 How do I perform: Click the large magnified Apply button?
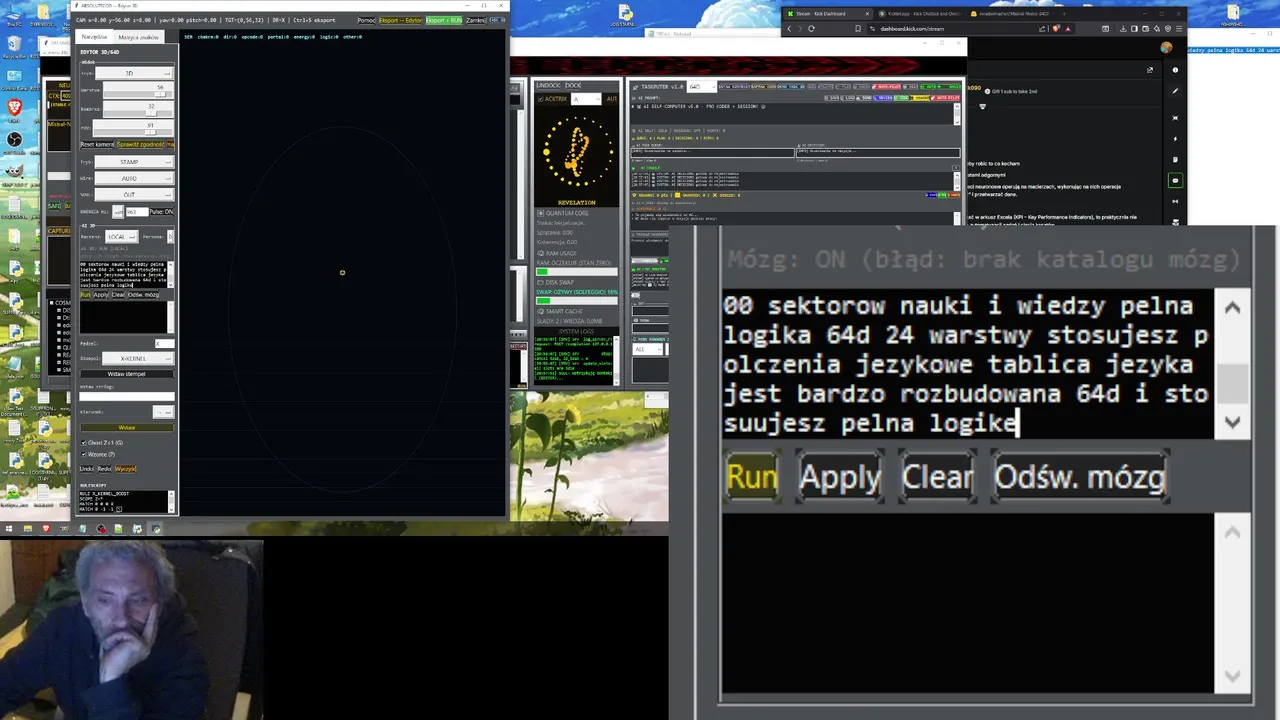840,477
